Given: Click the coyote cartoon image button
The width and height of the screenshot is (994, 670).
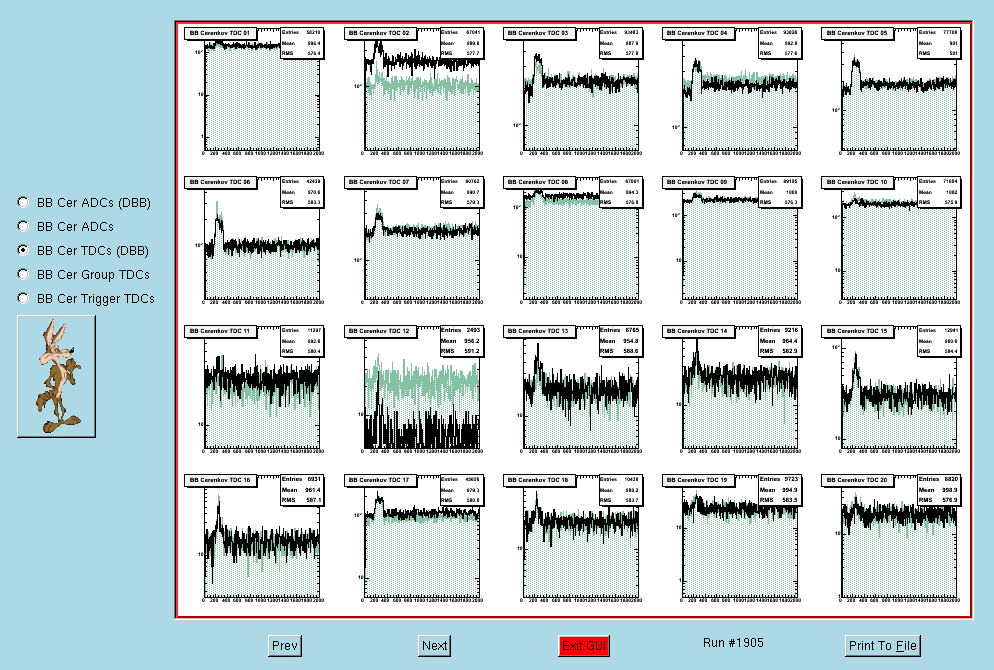Looking at the screenshot, I should (56, 377).
